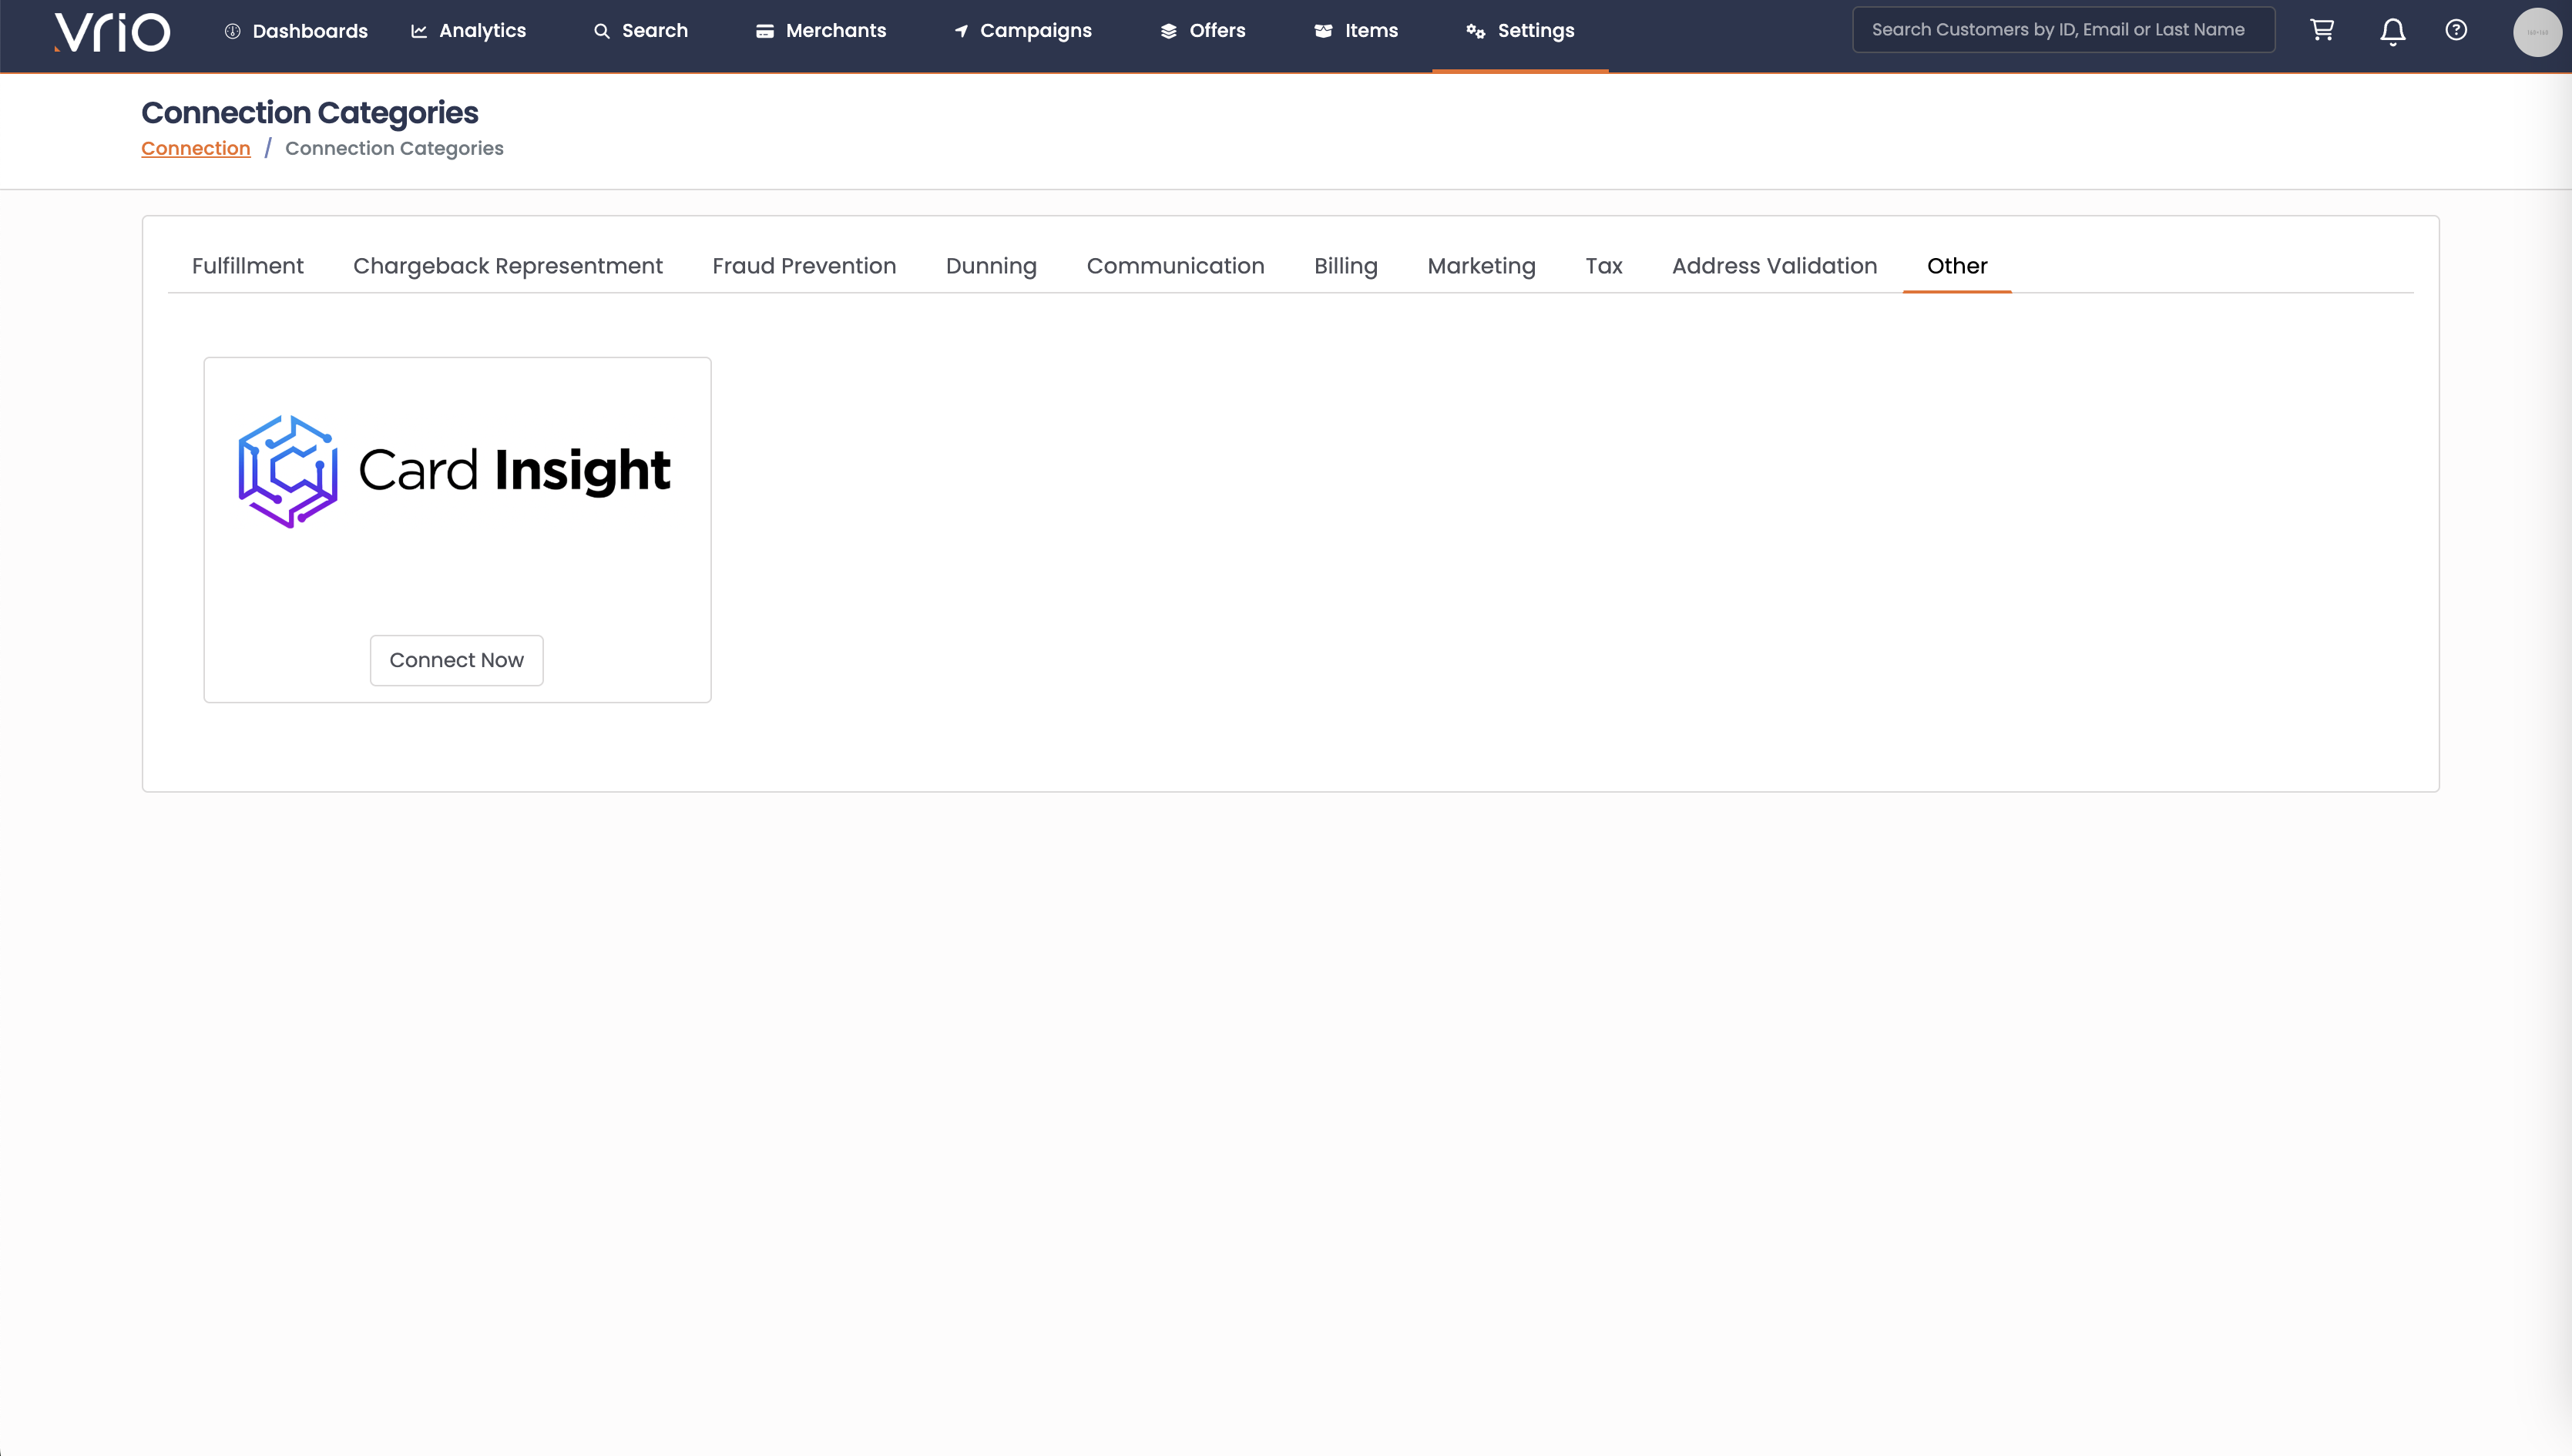The width and height of the screenshot is (2572, 1456).
Task: Go to Campaigns in navigation
Action: [1022, 31]
